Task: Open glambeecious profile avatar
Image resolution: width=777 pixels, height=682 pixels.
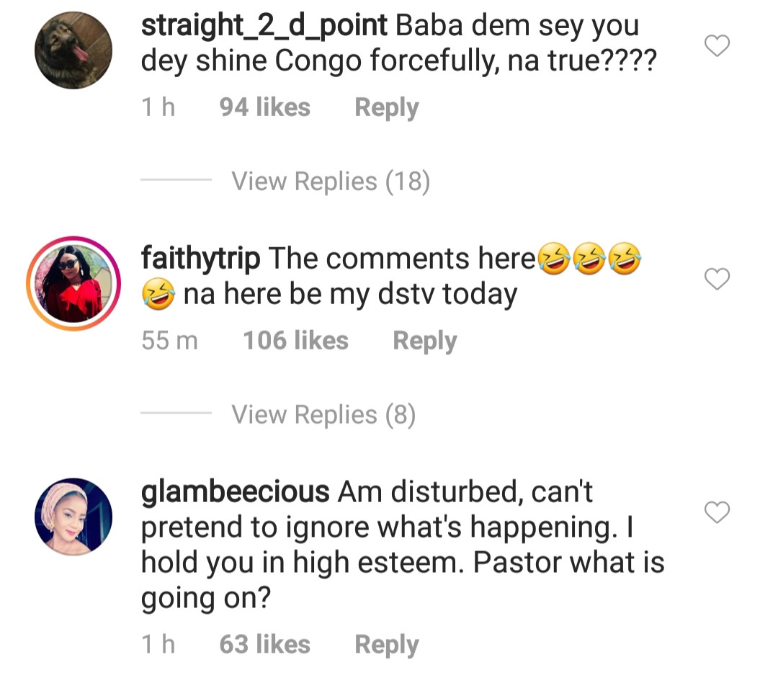Action: [x=73, y=516]
